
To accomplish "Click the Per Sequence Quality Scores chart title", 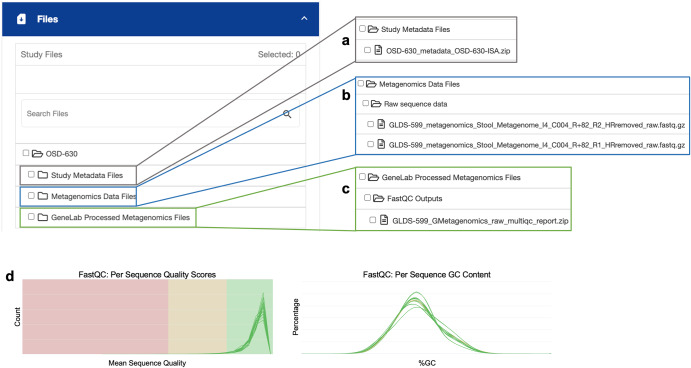I will (147, 275).
